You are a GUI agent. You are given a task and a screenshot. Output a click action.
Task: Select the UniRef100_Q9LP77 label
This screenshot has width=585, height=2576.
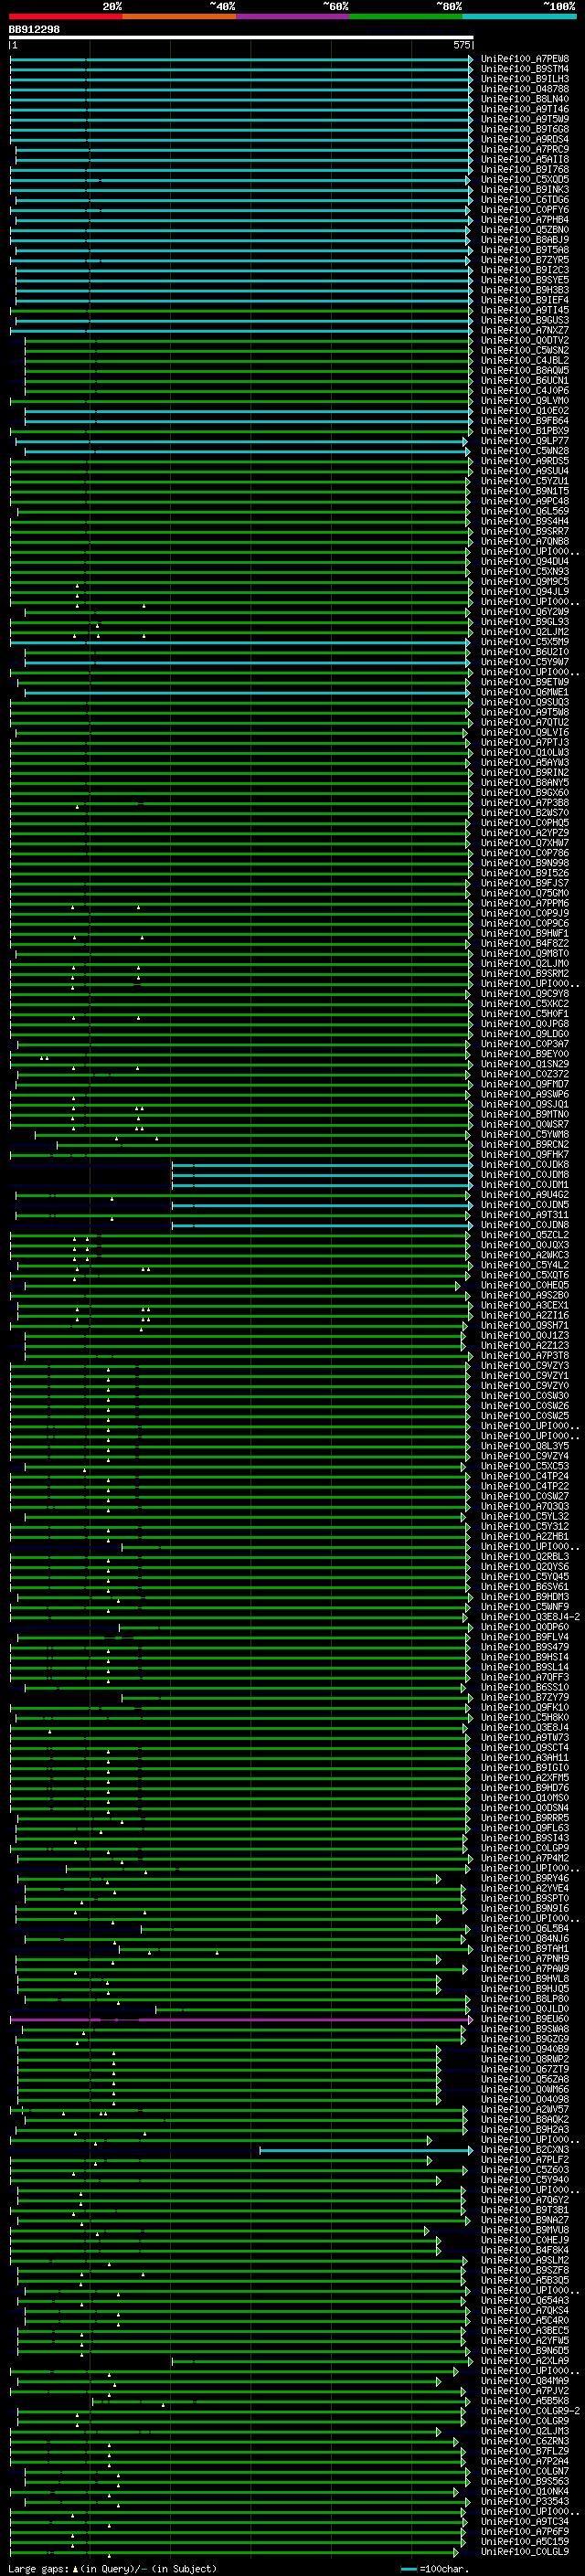pos(525,441)
